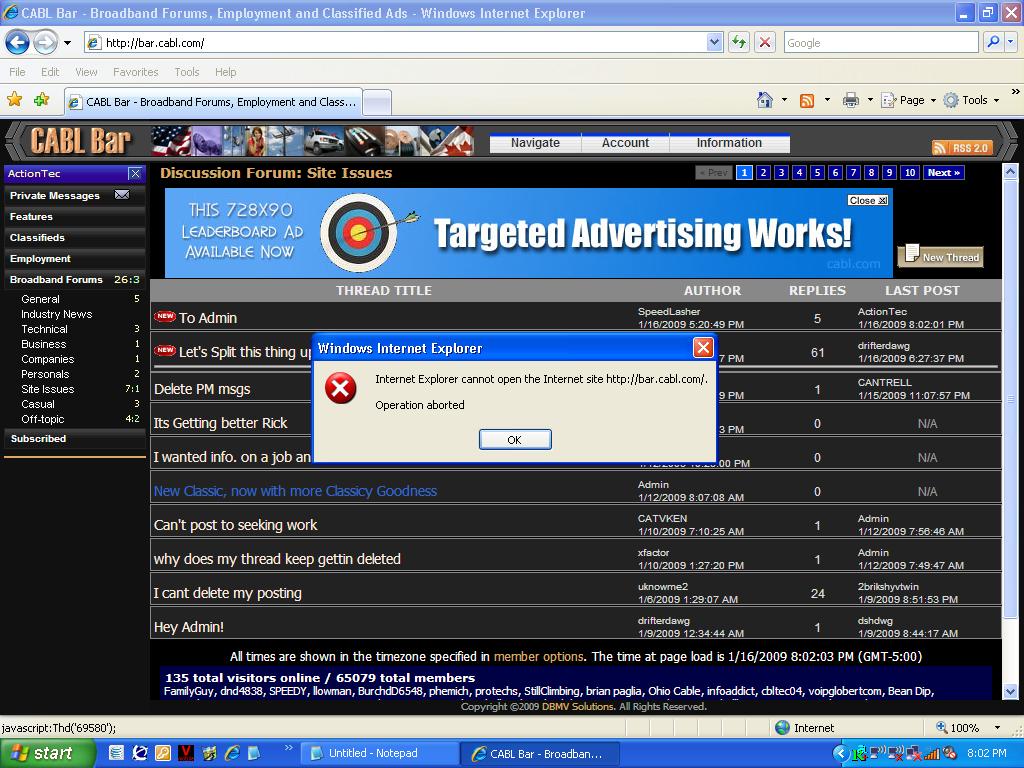Open the Employment sidebar section

tap(74, 259)
